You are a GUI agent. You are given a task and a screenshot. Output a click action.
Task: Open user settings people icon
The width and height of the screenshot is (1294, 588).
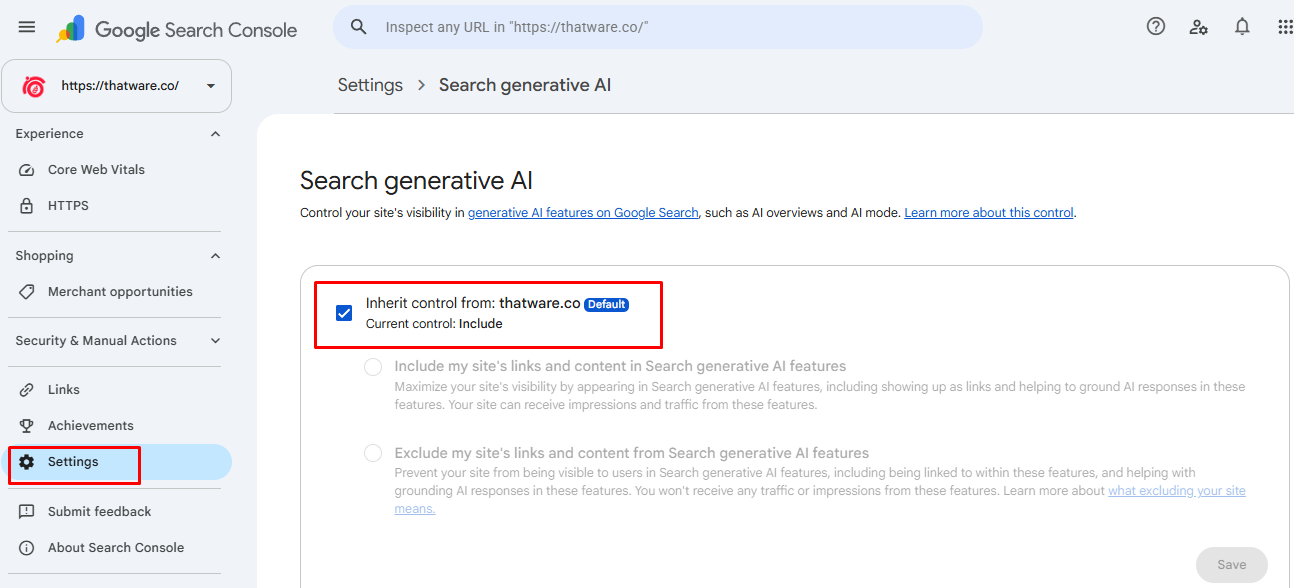pyautogui.click(x=1199, y=27)
